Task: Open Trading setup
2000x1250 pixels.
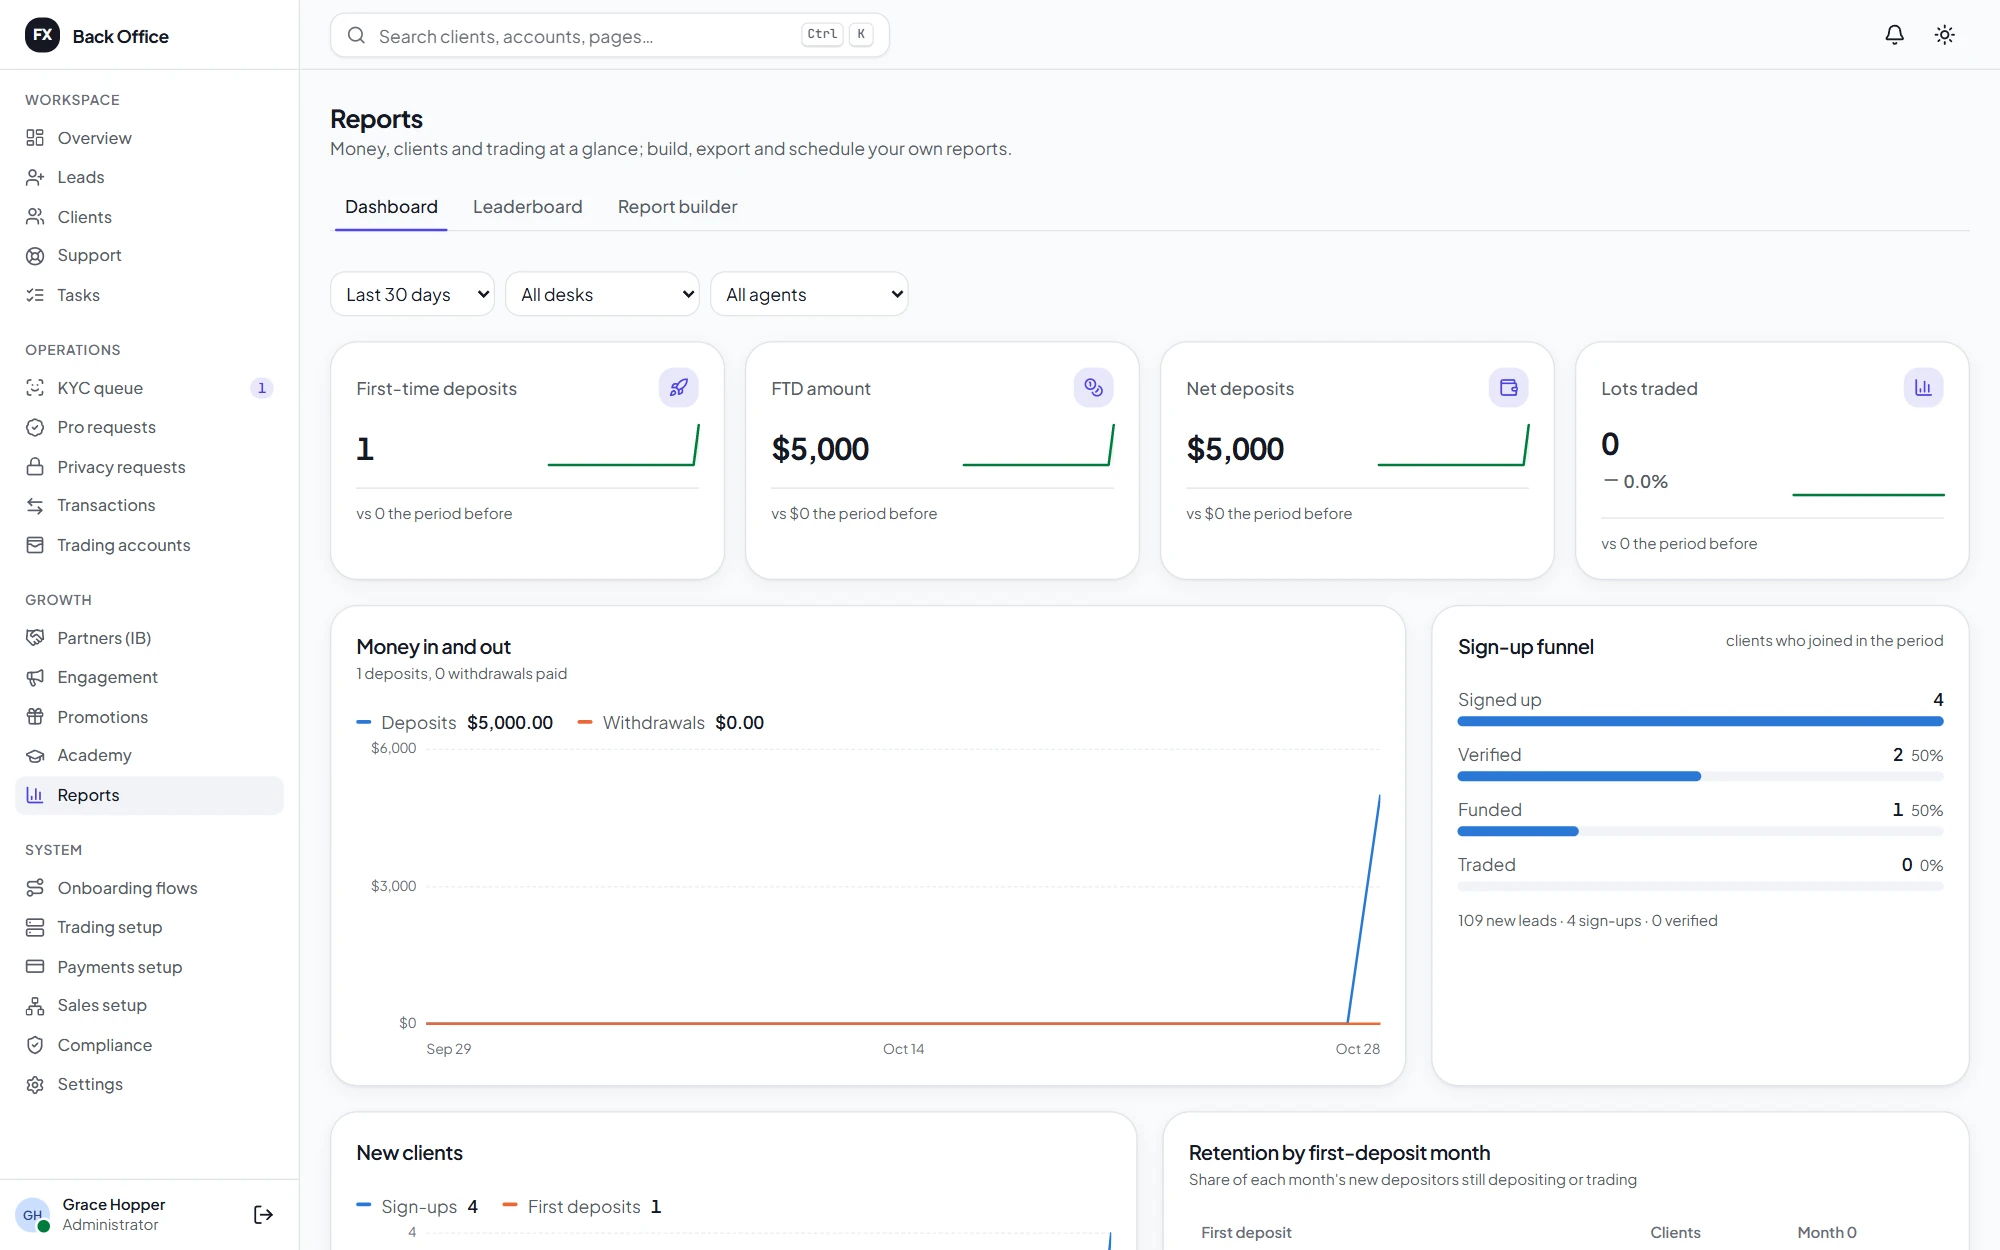Action: point(149,927)
